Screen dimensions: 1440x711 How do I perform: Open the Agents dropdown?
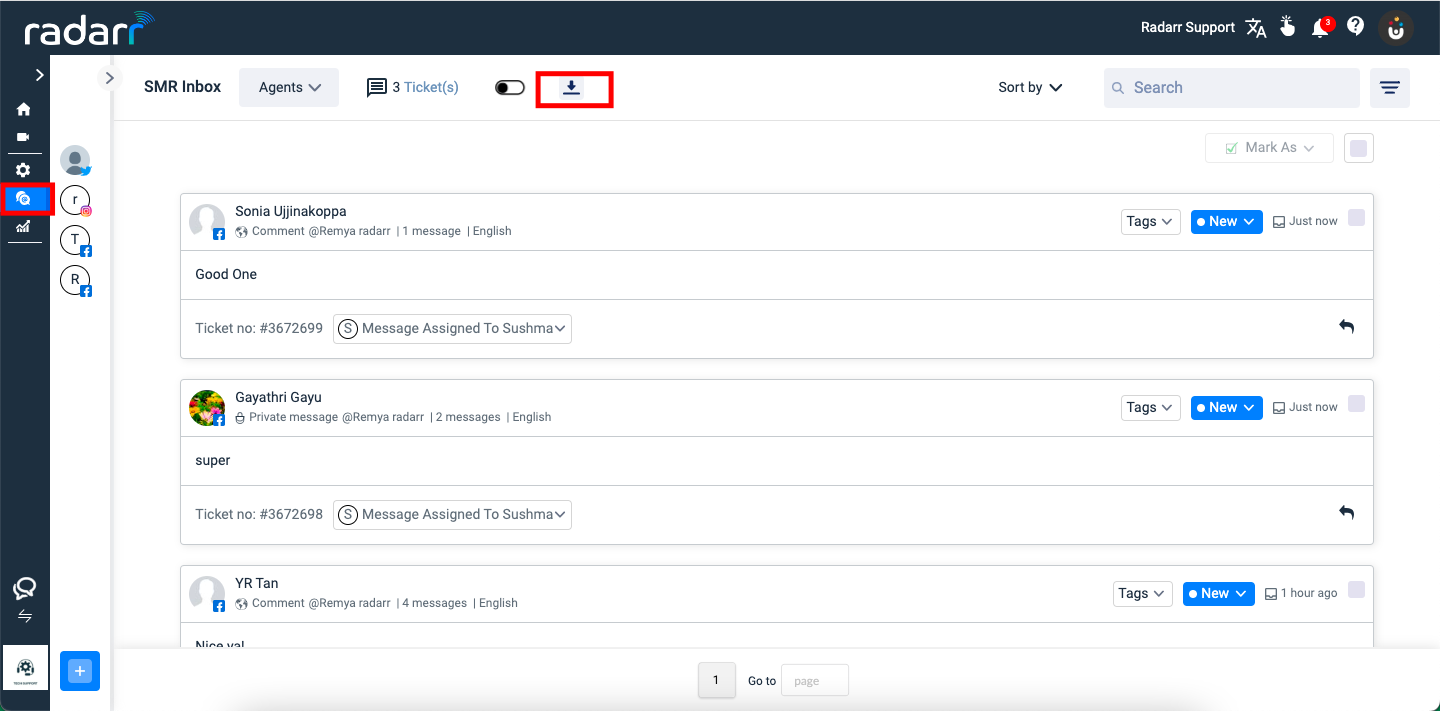click(x=288, y=87)
